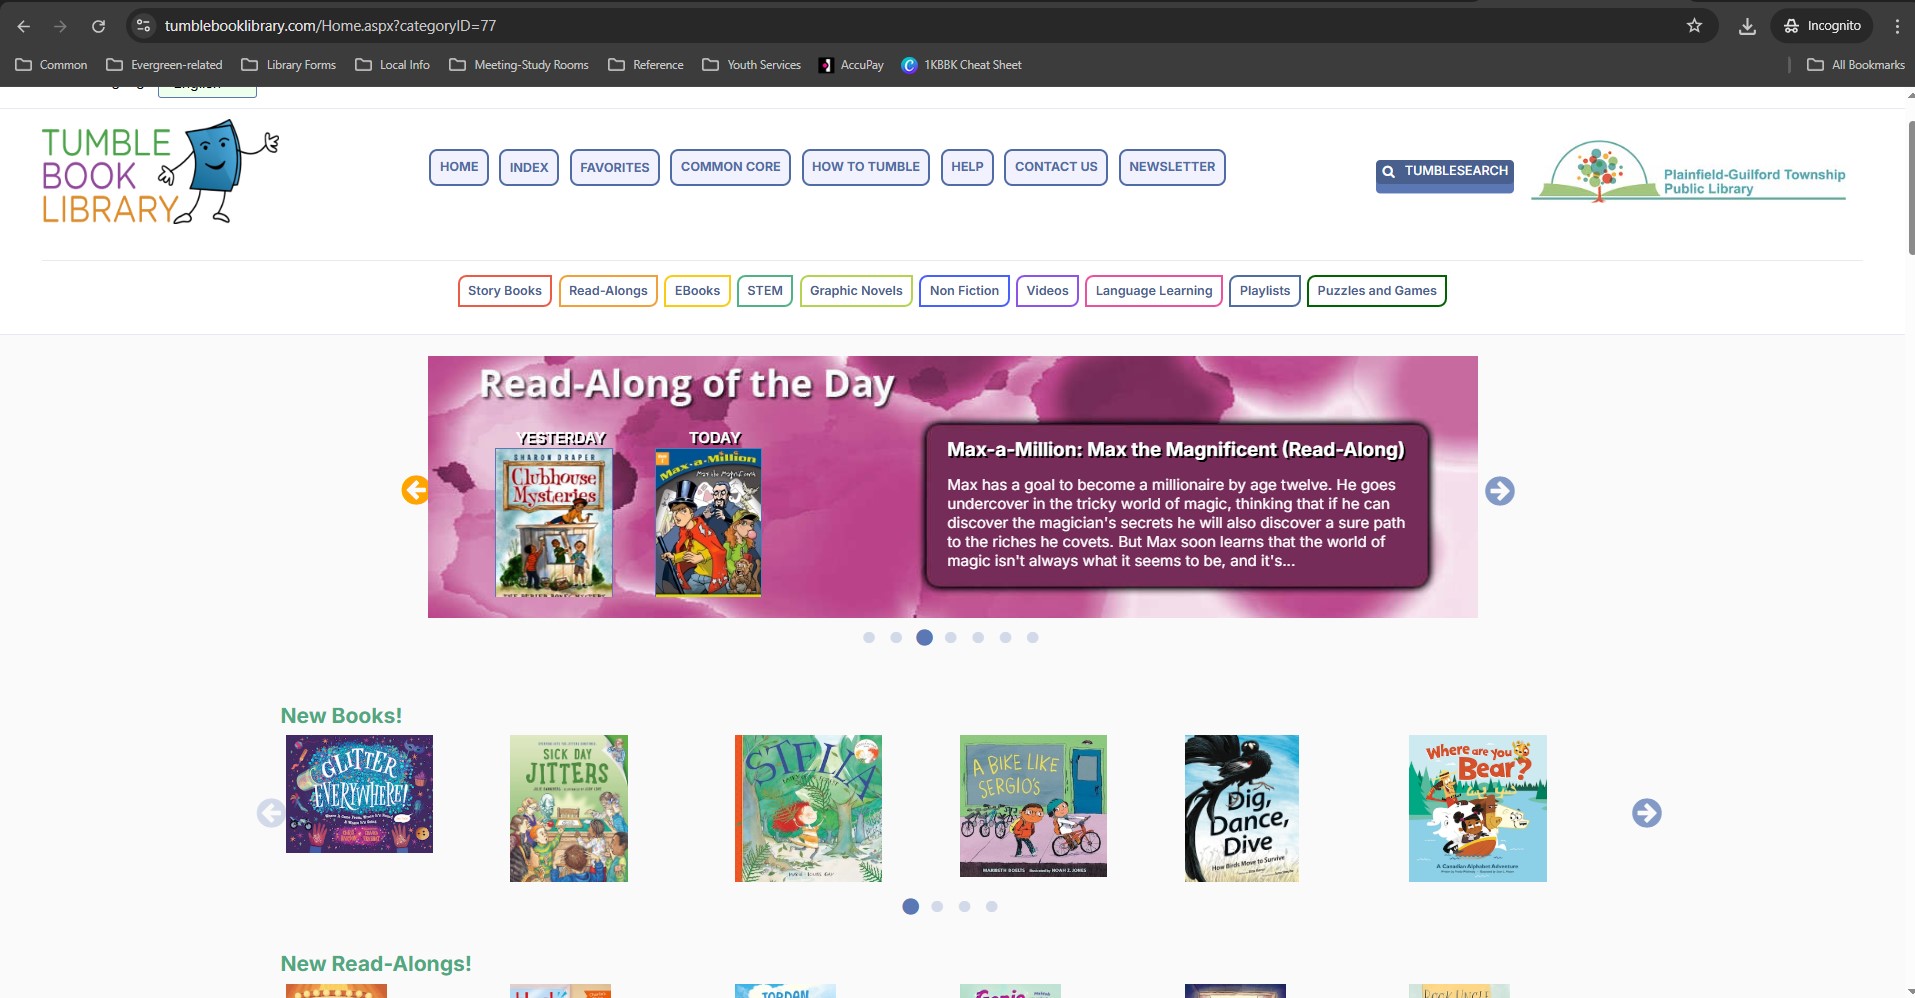Browse the Story Books category

click(505, 291)
